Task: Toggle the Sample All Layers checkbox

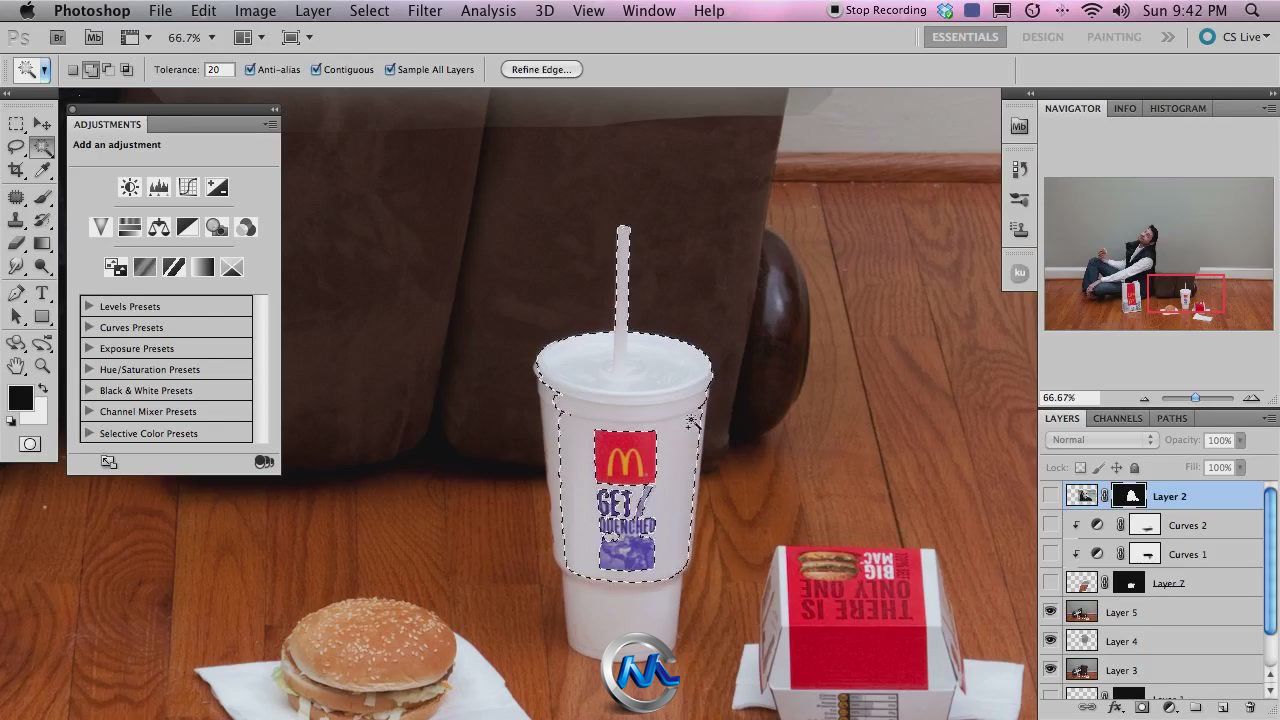Action: [390, 69]
